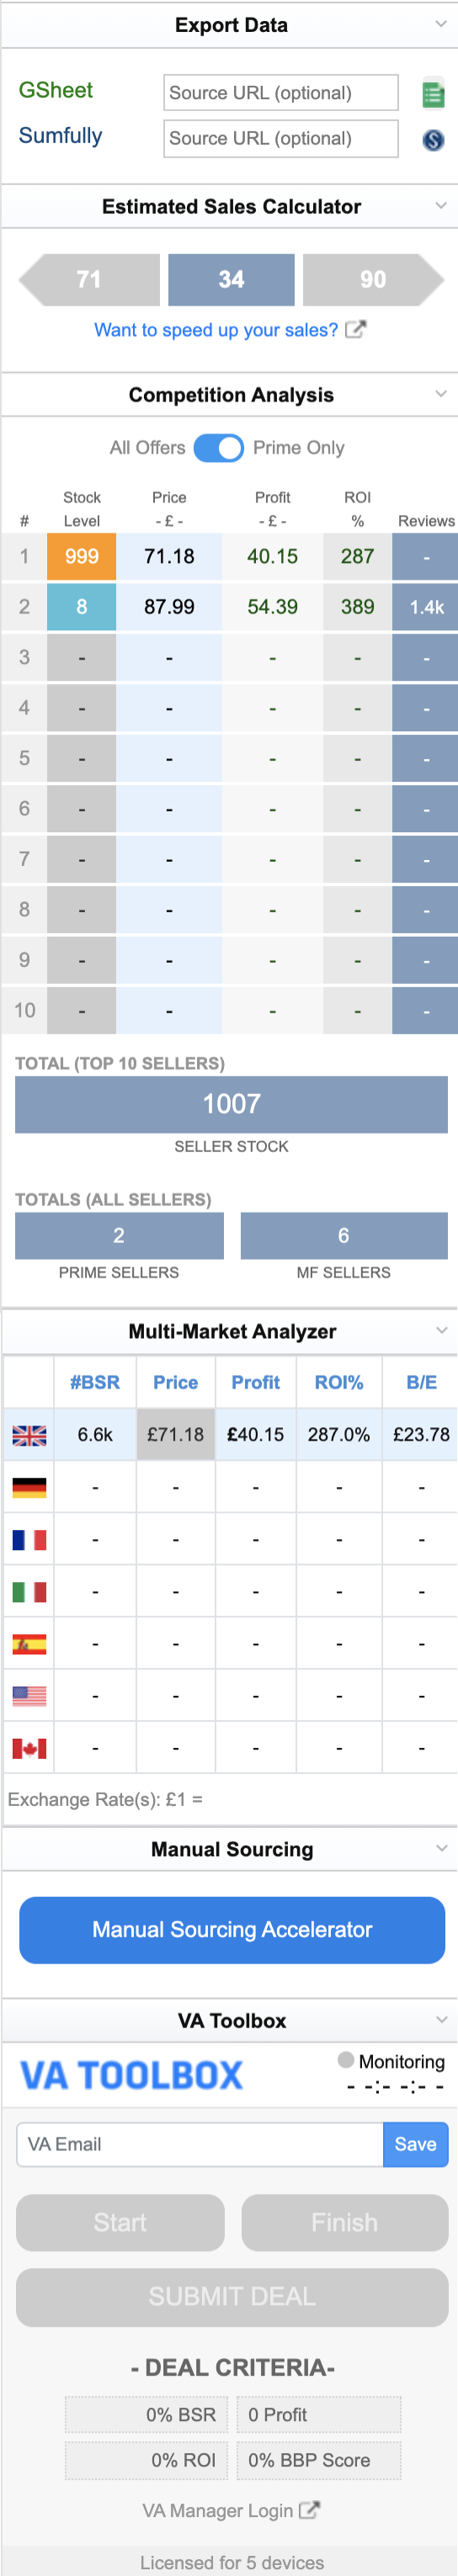The height and width of the screenshot is (2576, 458).
Task: Click the VA Email input field
Action: pyautogui.click(x=200, y=2144)
